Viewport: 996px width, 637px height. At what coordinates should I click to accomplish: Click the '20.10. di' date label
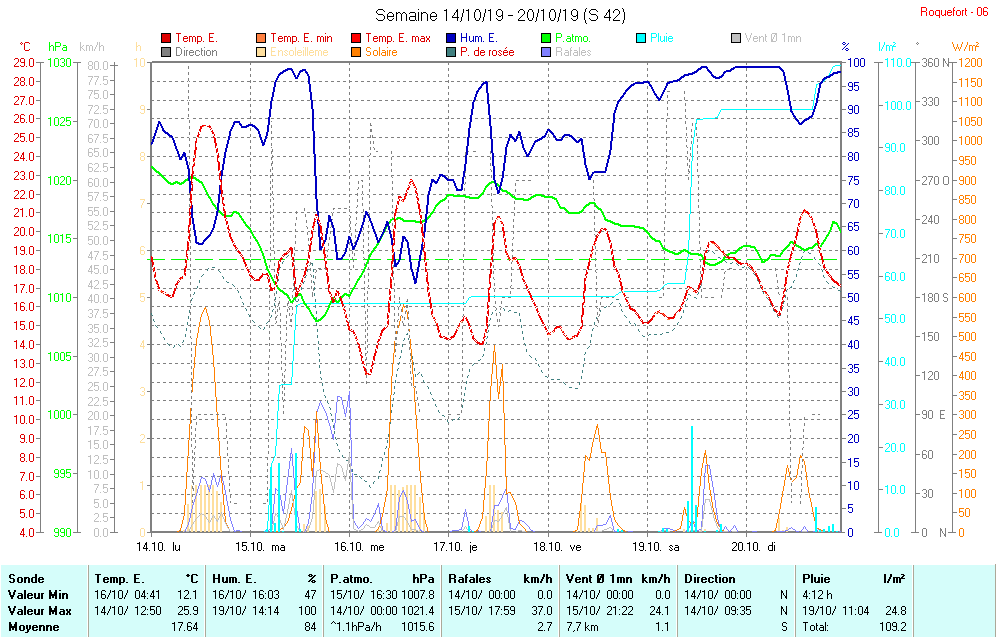pos(753,547)
